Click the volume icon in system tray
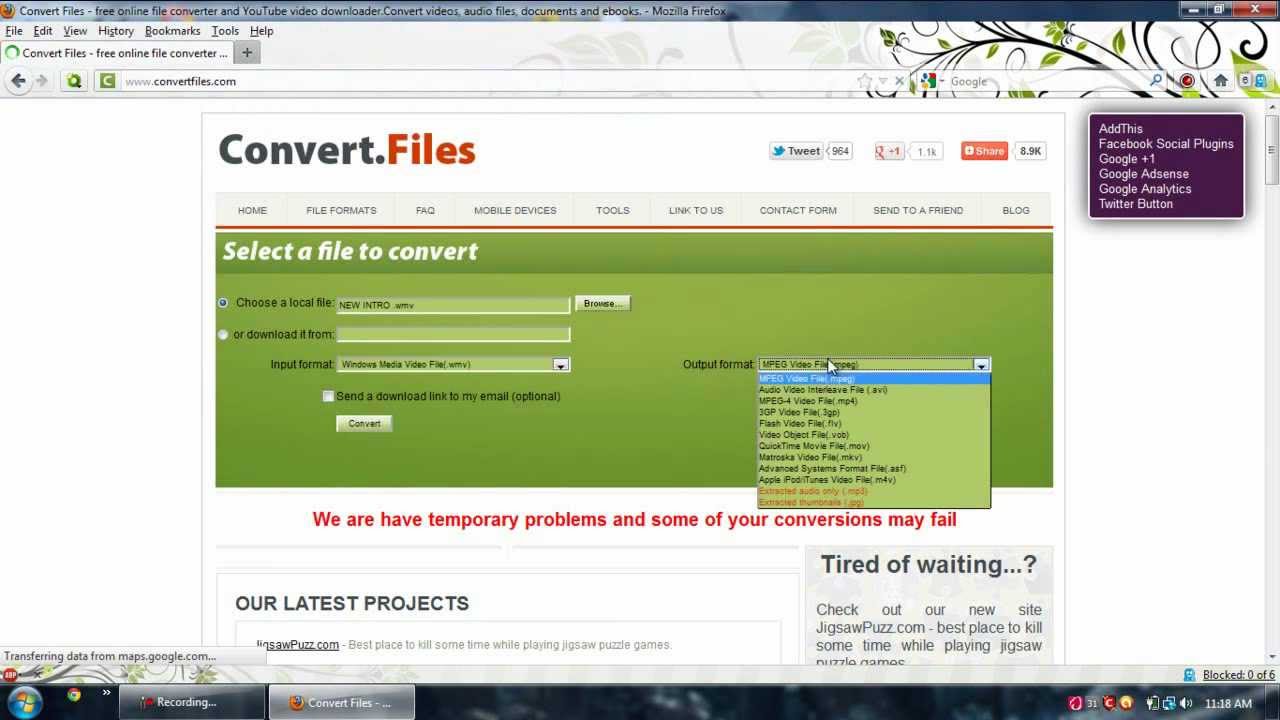This screenshot has width=1280, height=720. (1186, 703)
